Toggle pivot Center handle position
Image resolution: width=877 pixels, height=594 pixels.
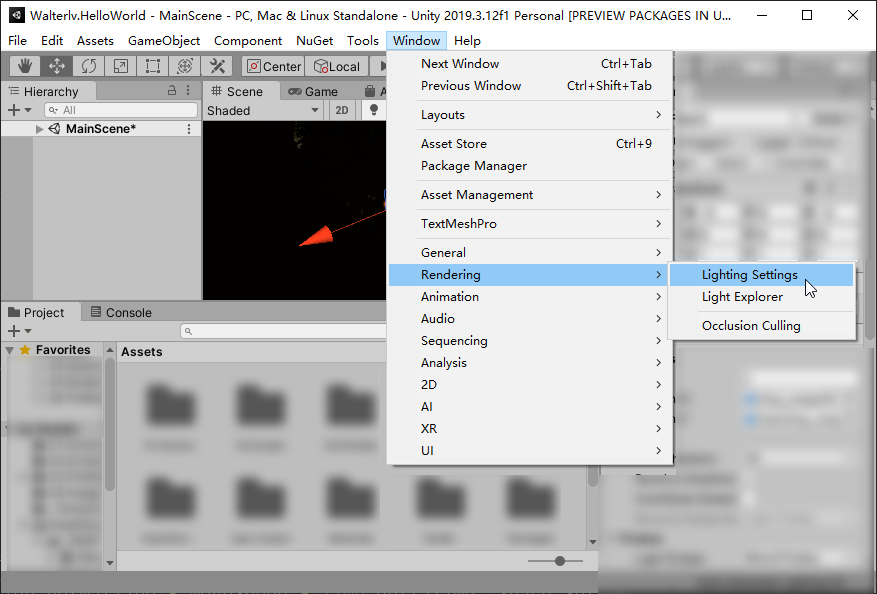274,67
